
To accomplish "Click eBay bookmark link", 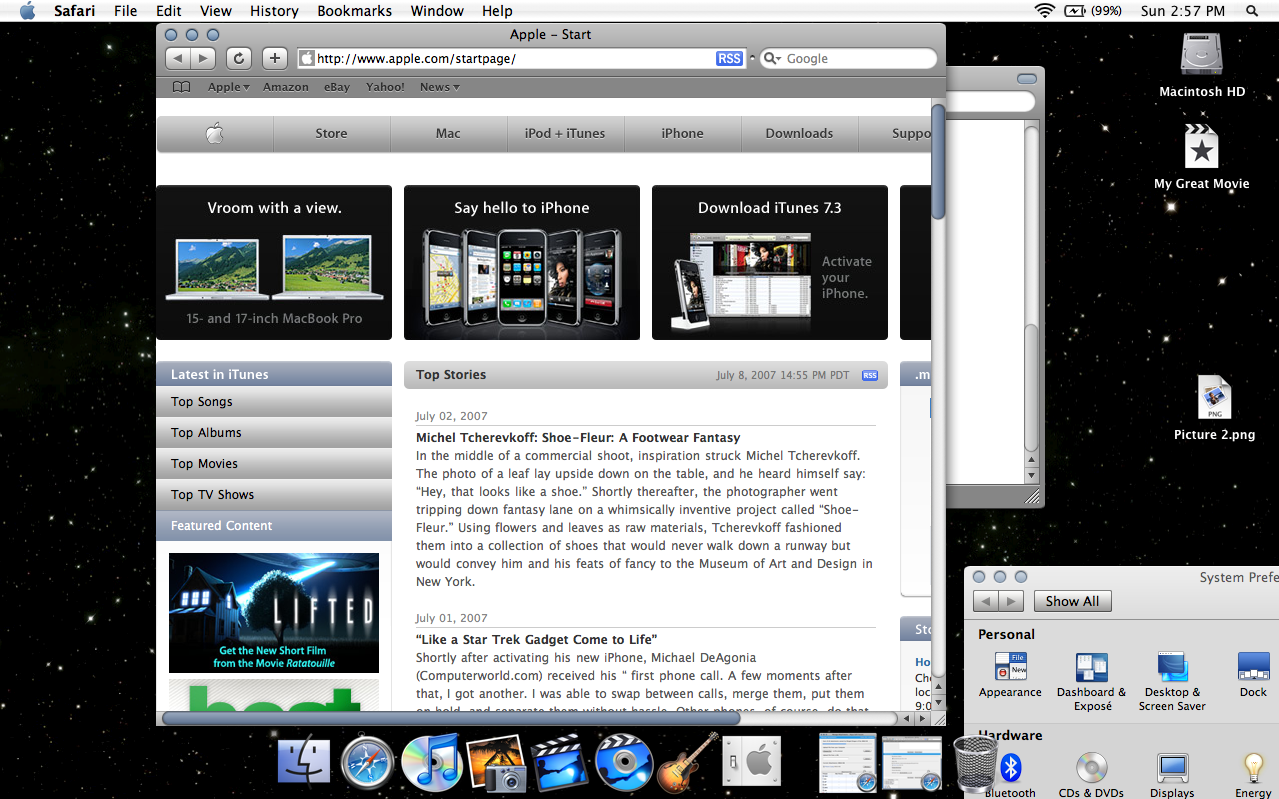I will [x=337, y=87].
